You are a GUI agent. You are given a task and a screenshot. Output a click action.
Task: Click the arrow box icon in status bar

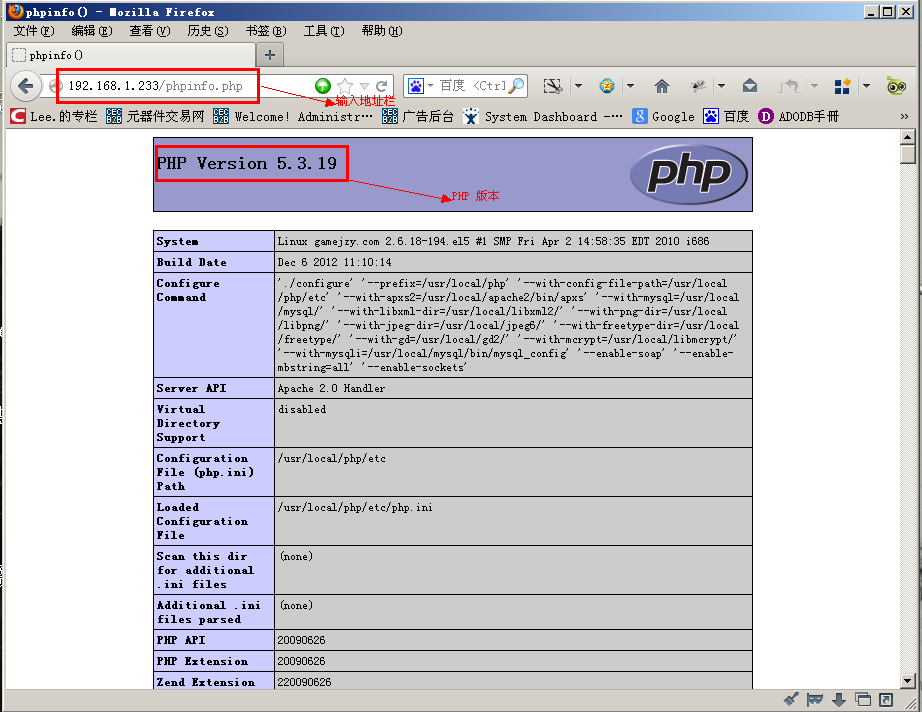pos(886,700)
